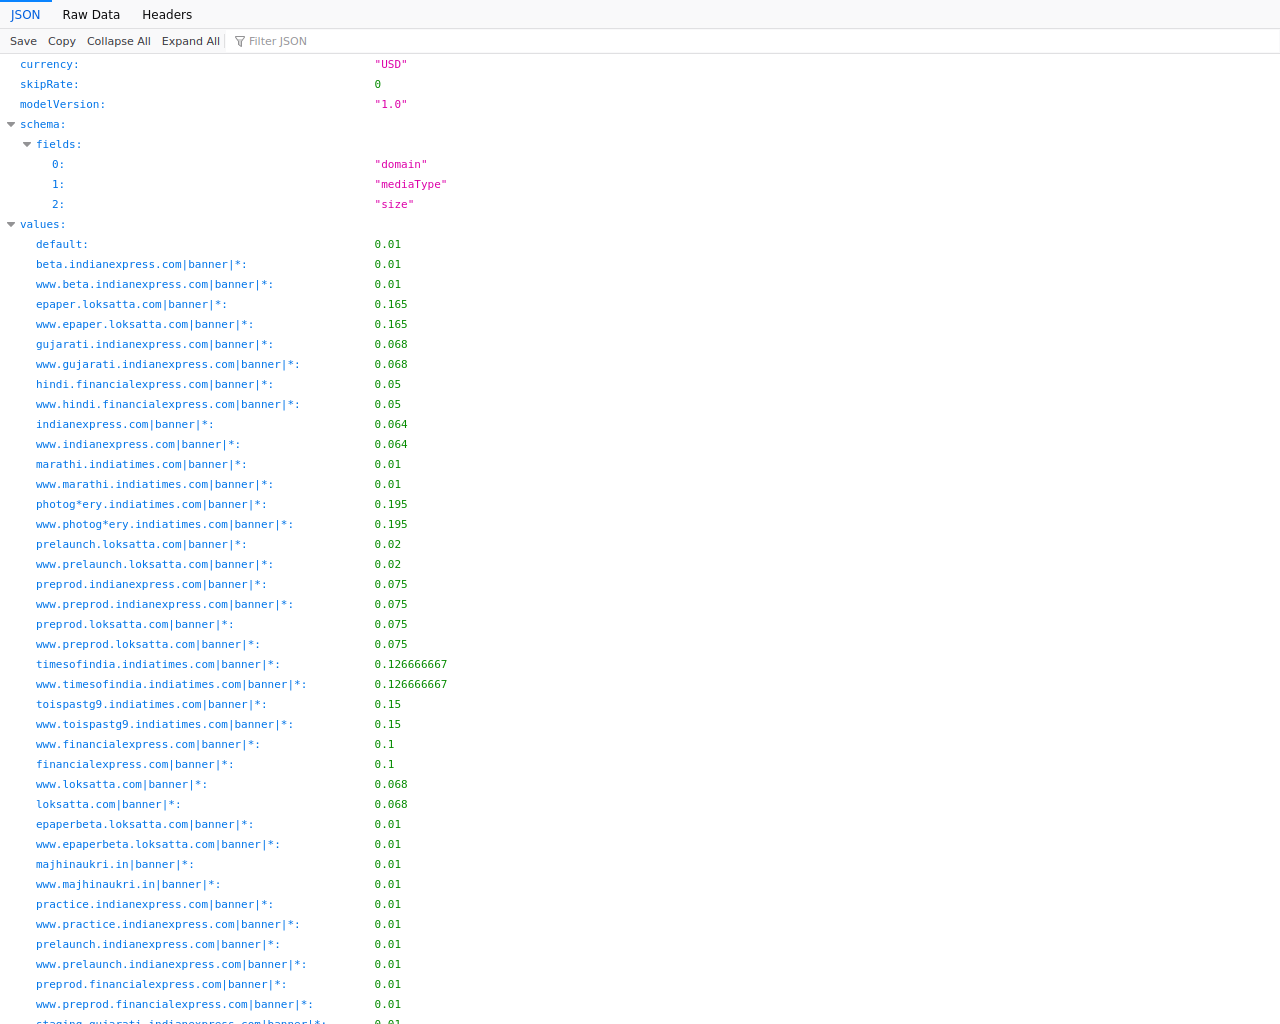Select www.prelaunch.loksatta.com|banner|* key
The width and height of the screenshot is (1280, 1024).
tap(155, 564)
